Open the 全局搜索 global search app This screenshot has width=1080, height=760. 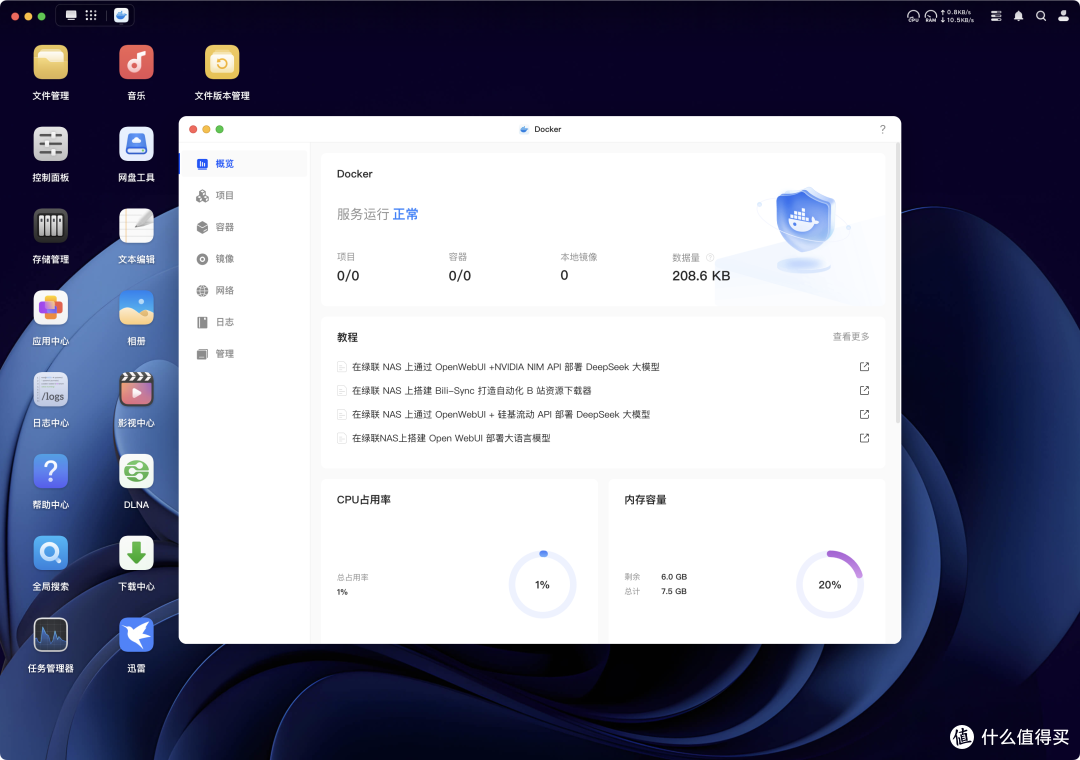tap(50, 553)
